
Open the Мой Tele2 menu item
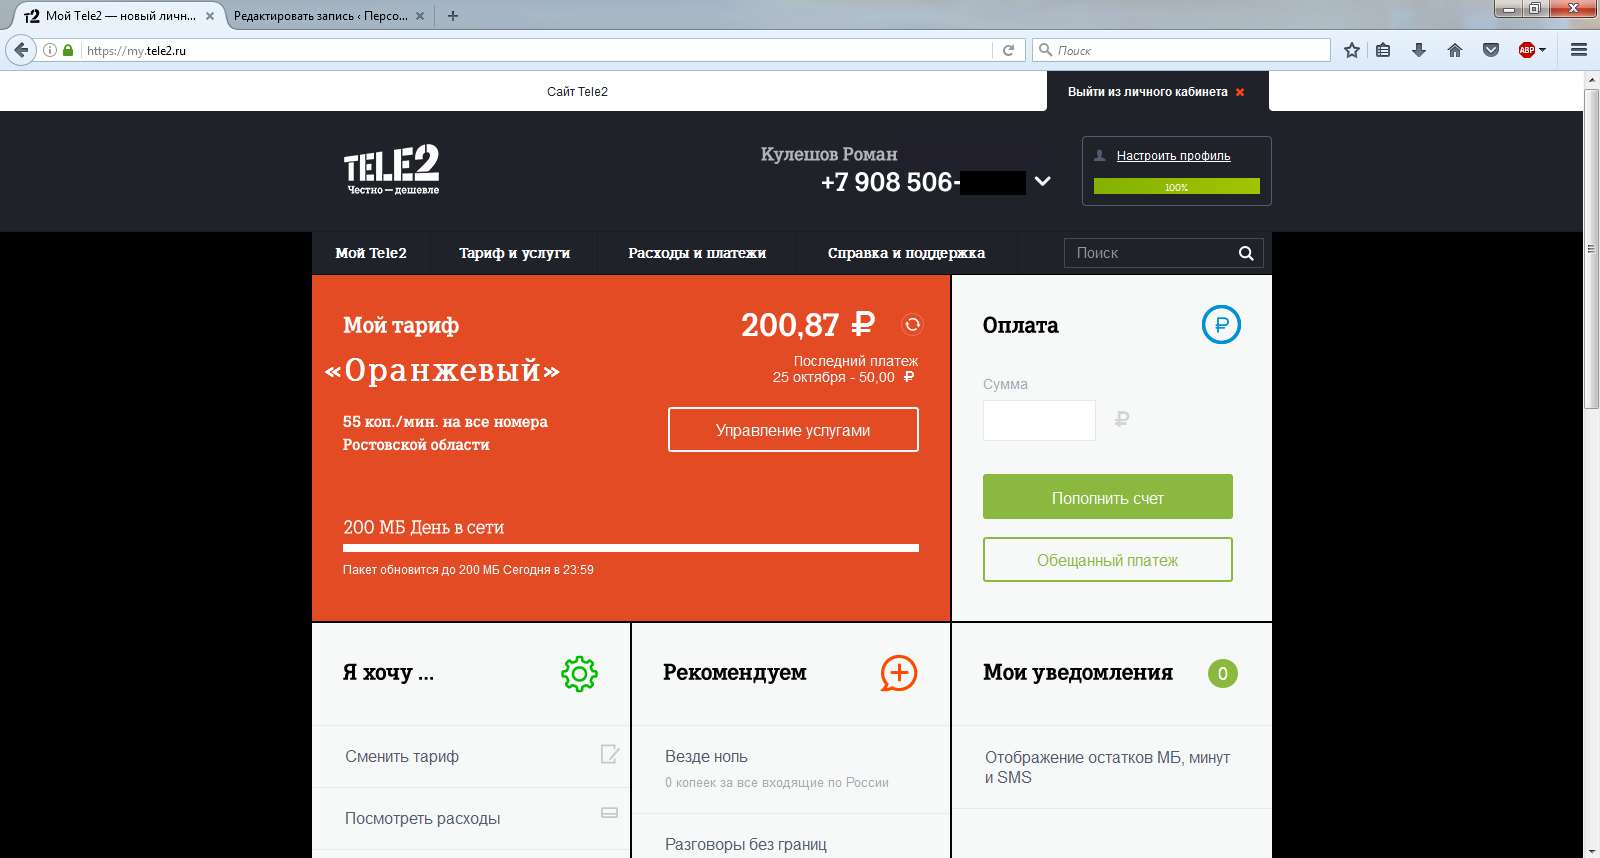[371, 253]
